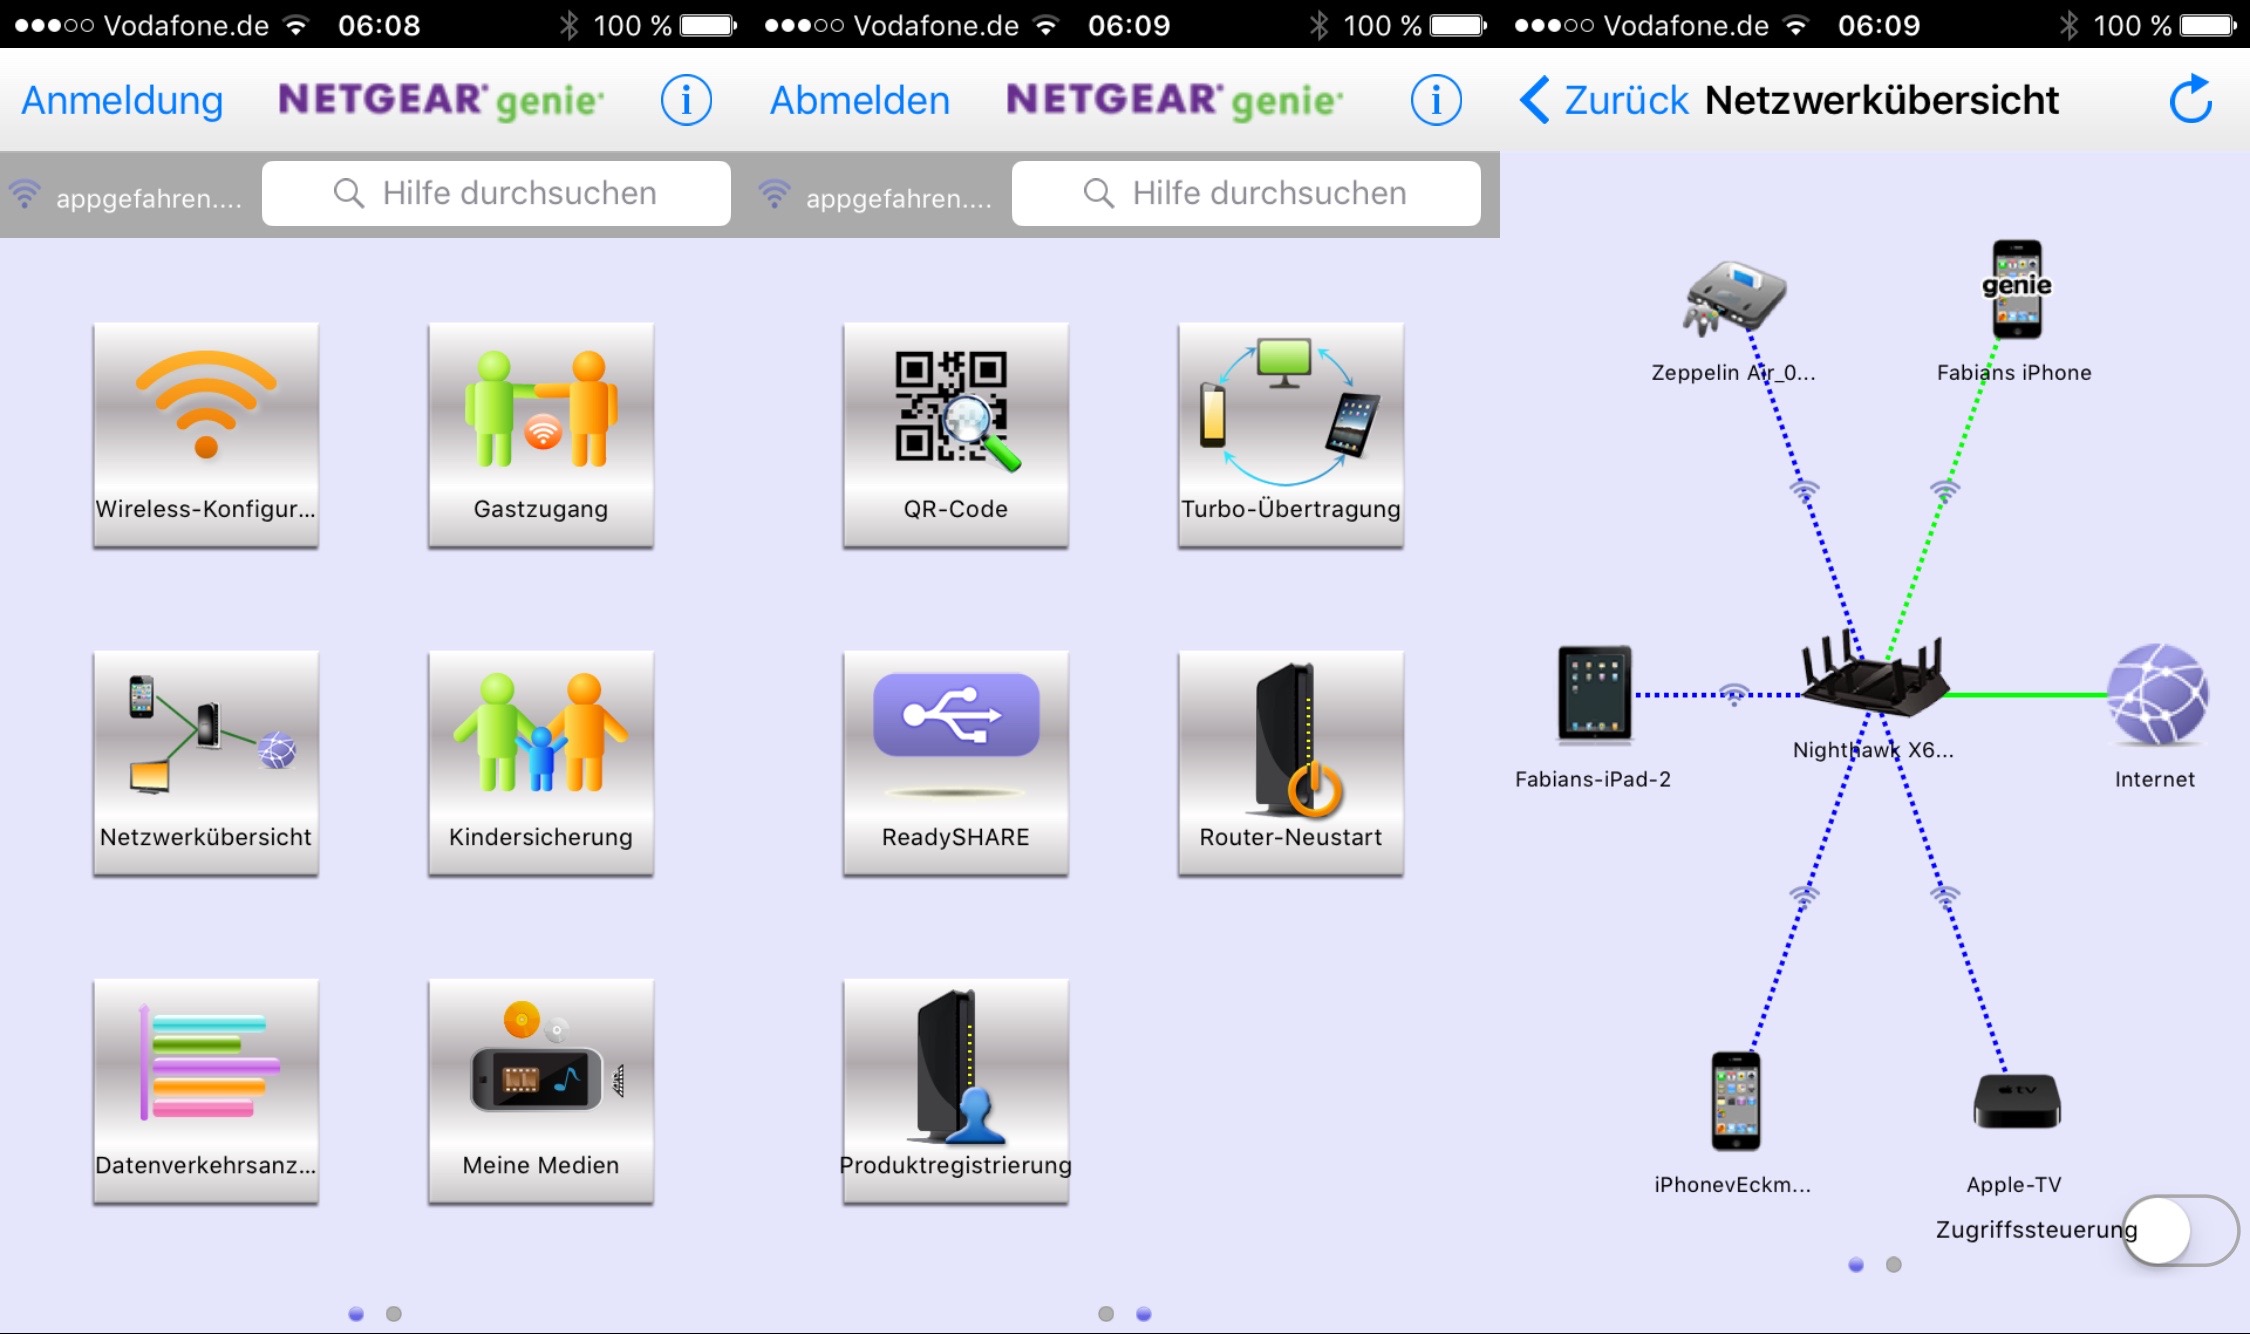This screenshot has height=1334, width=2250.
Task: Tap the Abmelden logout link
Action: (859, 100)
